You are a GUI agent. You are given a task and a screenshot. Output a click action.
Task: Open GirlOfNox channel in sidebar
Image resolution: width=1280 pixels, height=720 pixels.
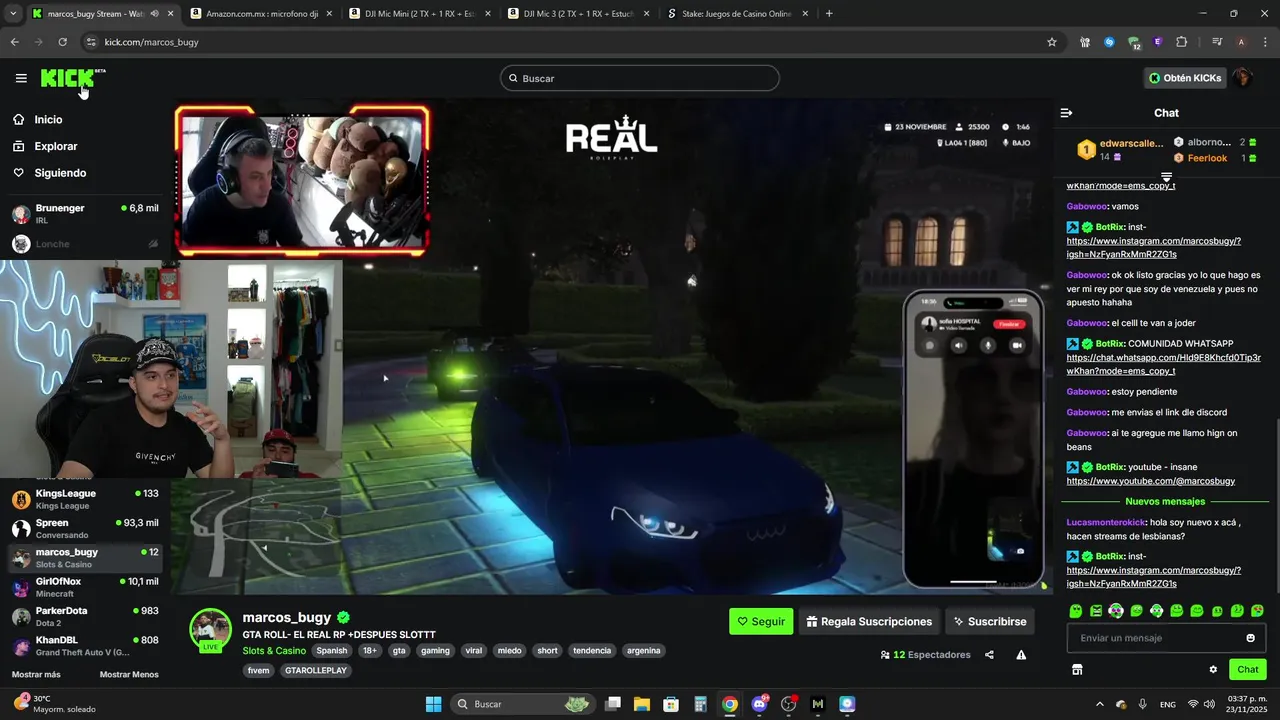point(85,587)
